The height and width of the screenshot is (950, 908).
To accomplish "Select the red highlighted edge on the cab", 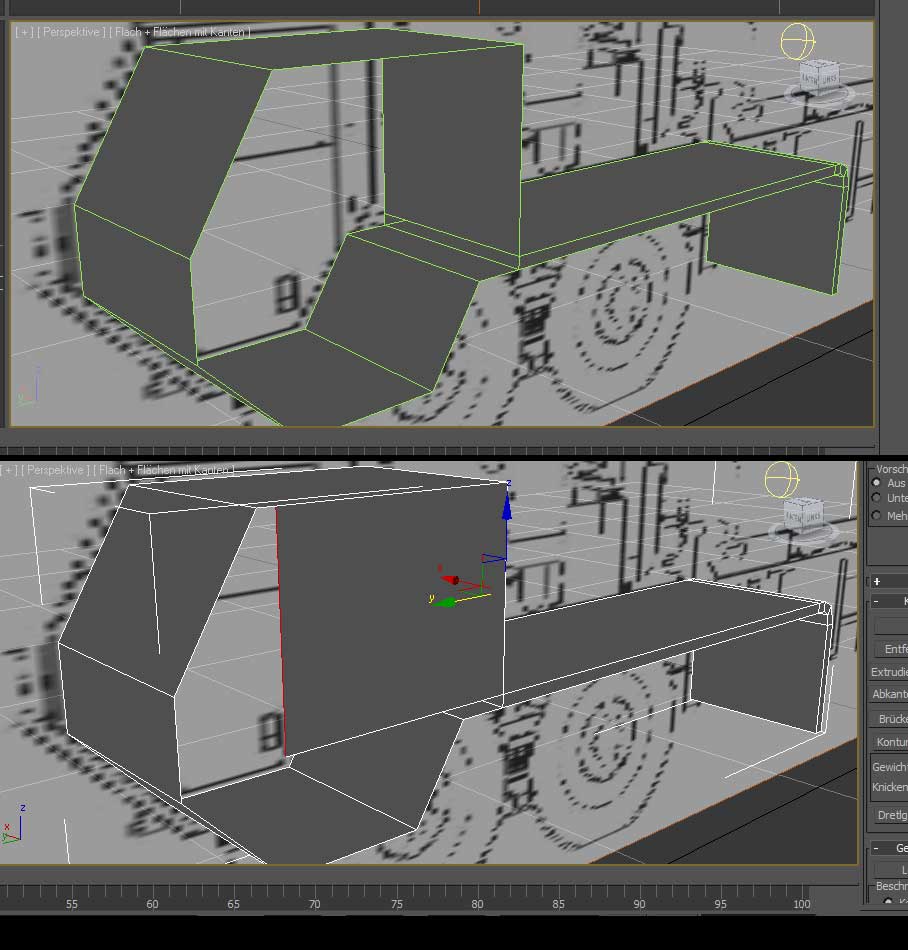I will coord(280,630).
